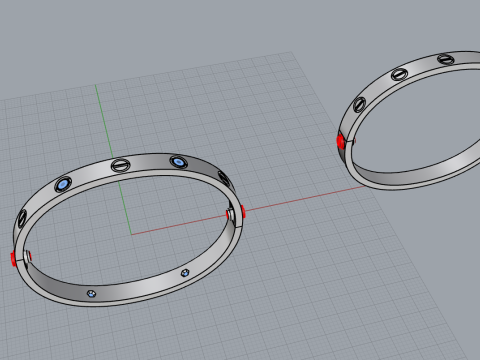This screenshot has height=360, width=480.
Task: Select the red hinge pin on the left bracelet's left edge
Action: [14, 259]
